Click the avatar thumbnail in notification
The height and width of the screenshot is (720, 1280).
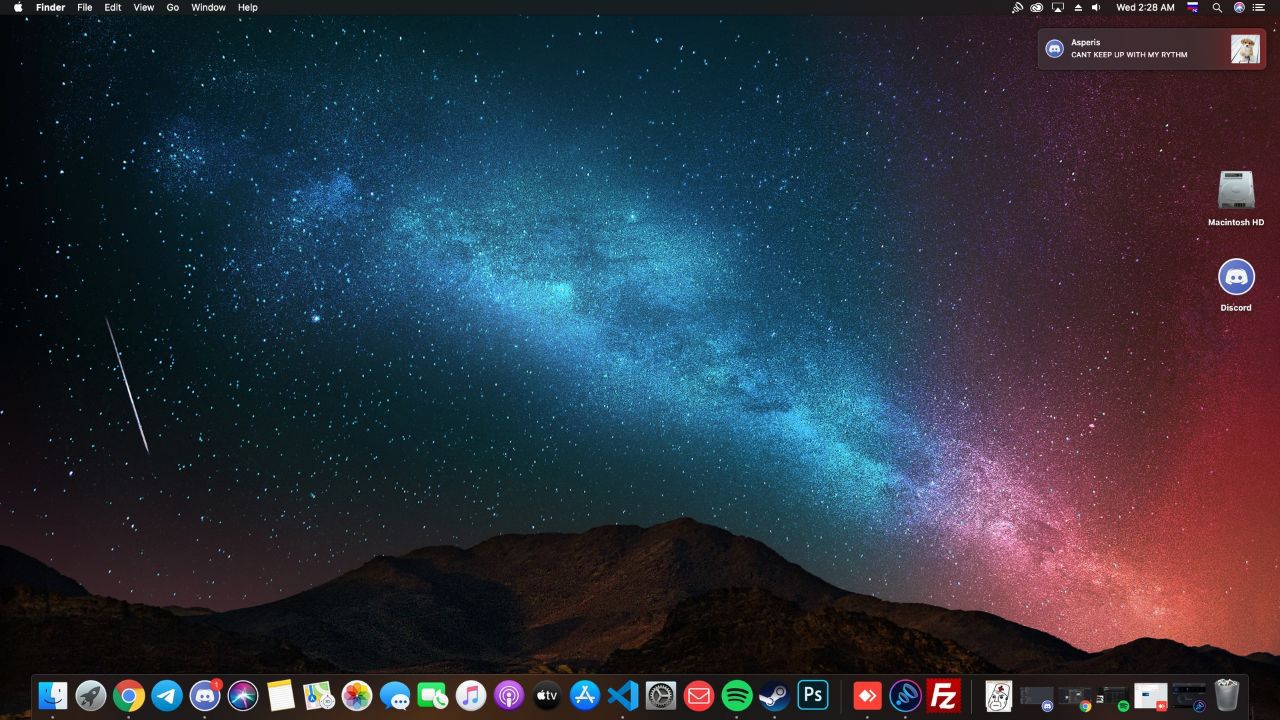(1245, 49)
